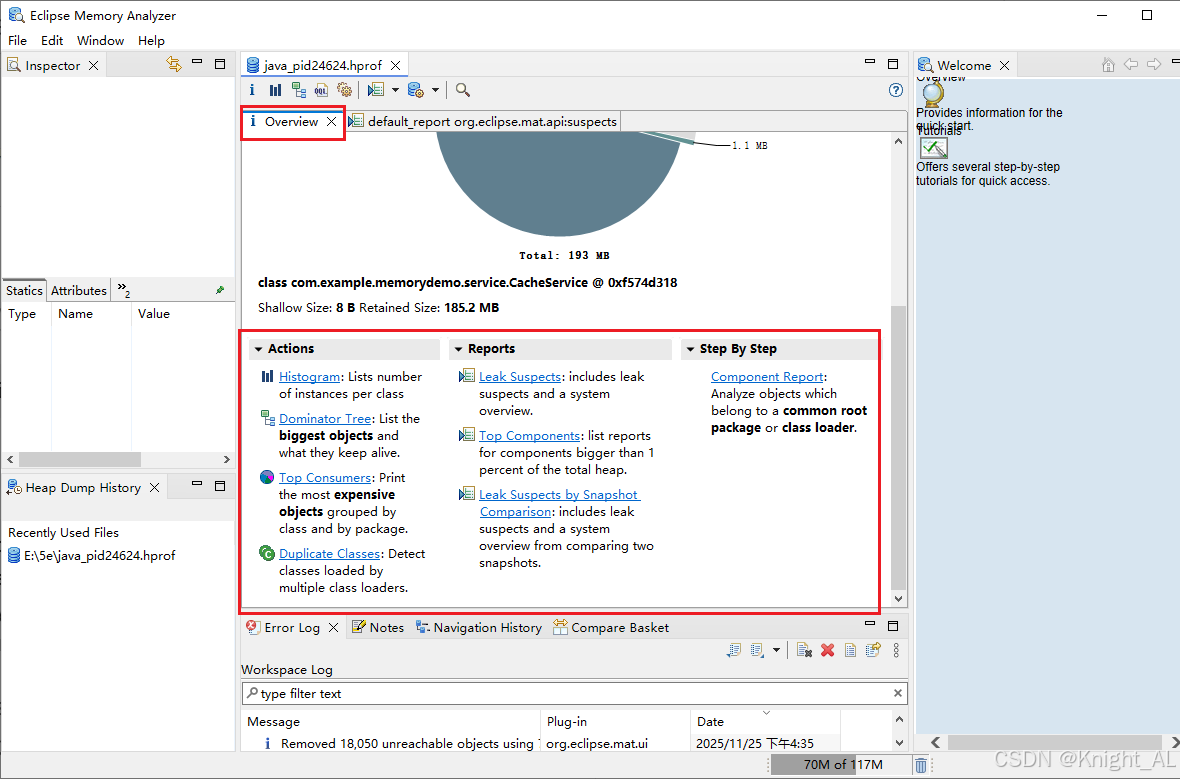This screenshot has width=1180, height=779.
Task: Close the Overview sub-tab
Action: [x=331, y=121]
